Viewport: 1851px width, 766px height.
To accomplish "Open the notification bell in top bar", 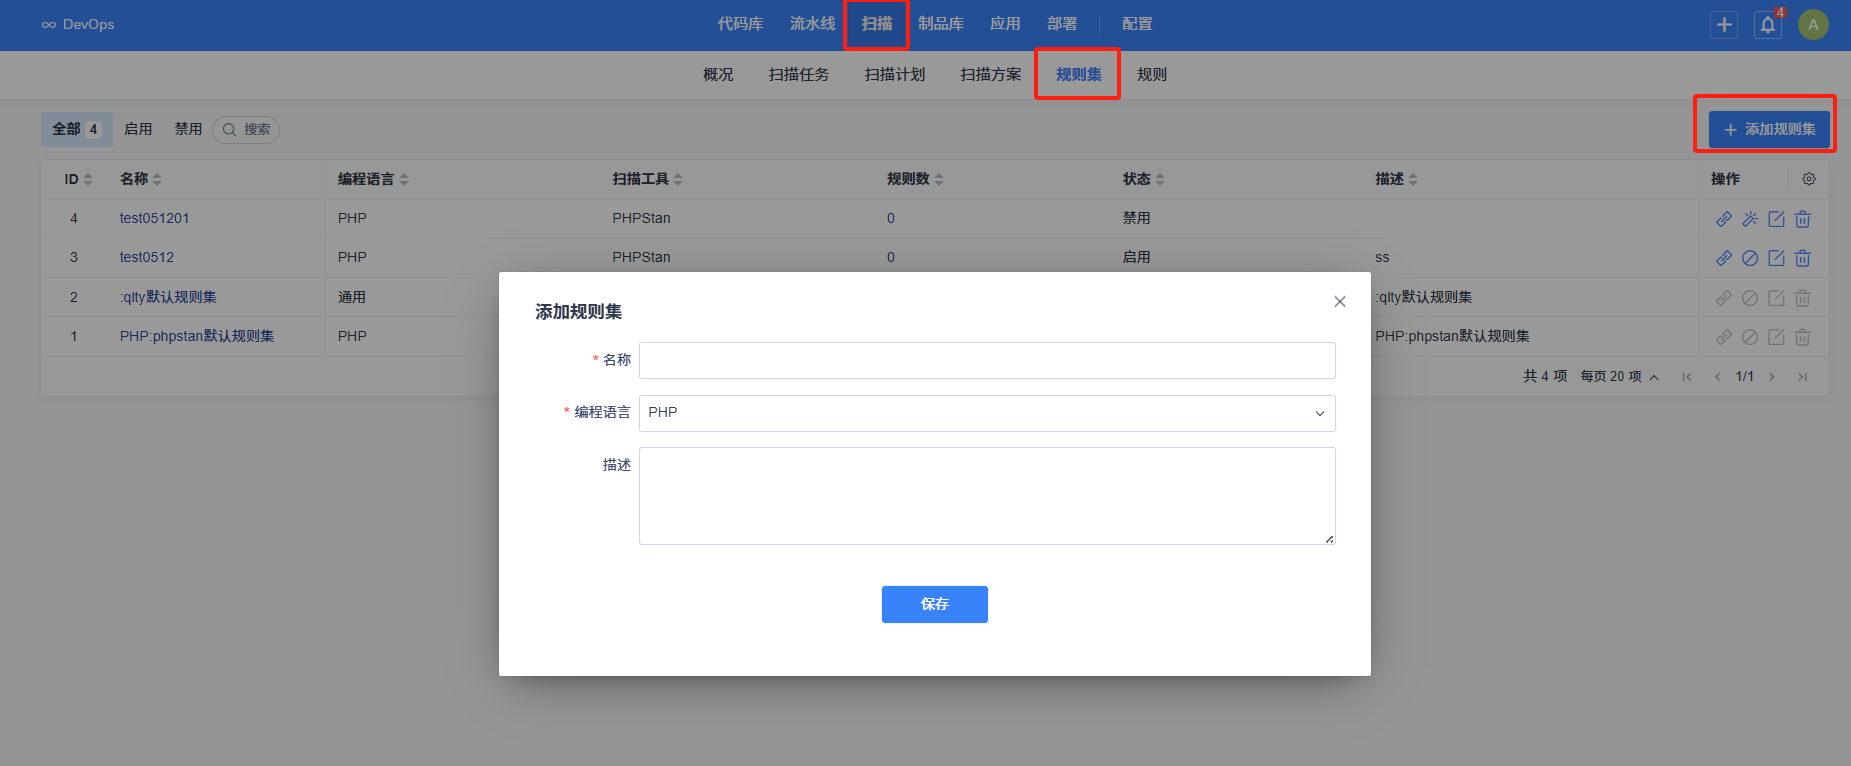I will point(1768,25).
